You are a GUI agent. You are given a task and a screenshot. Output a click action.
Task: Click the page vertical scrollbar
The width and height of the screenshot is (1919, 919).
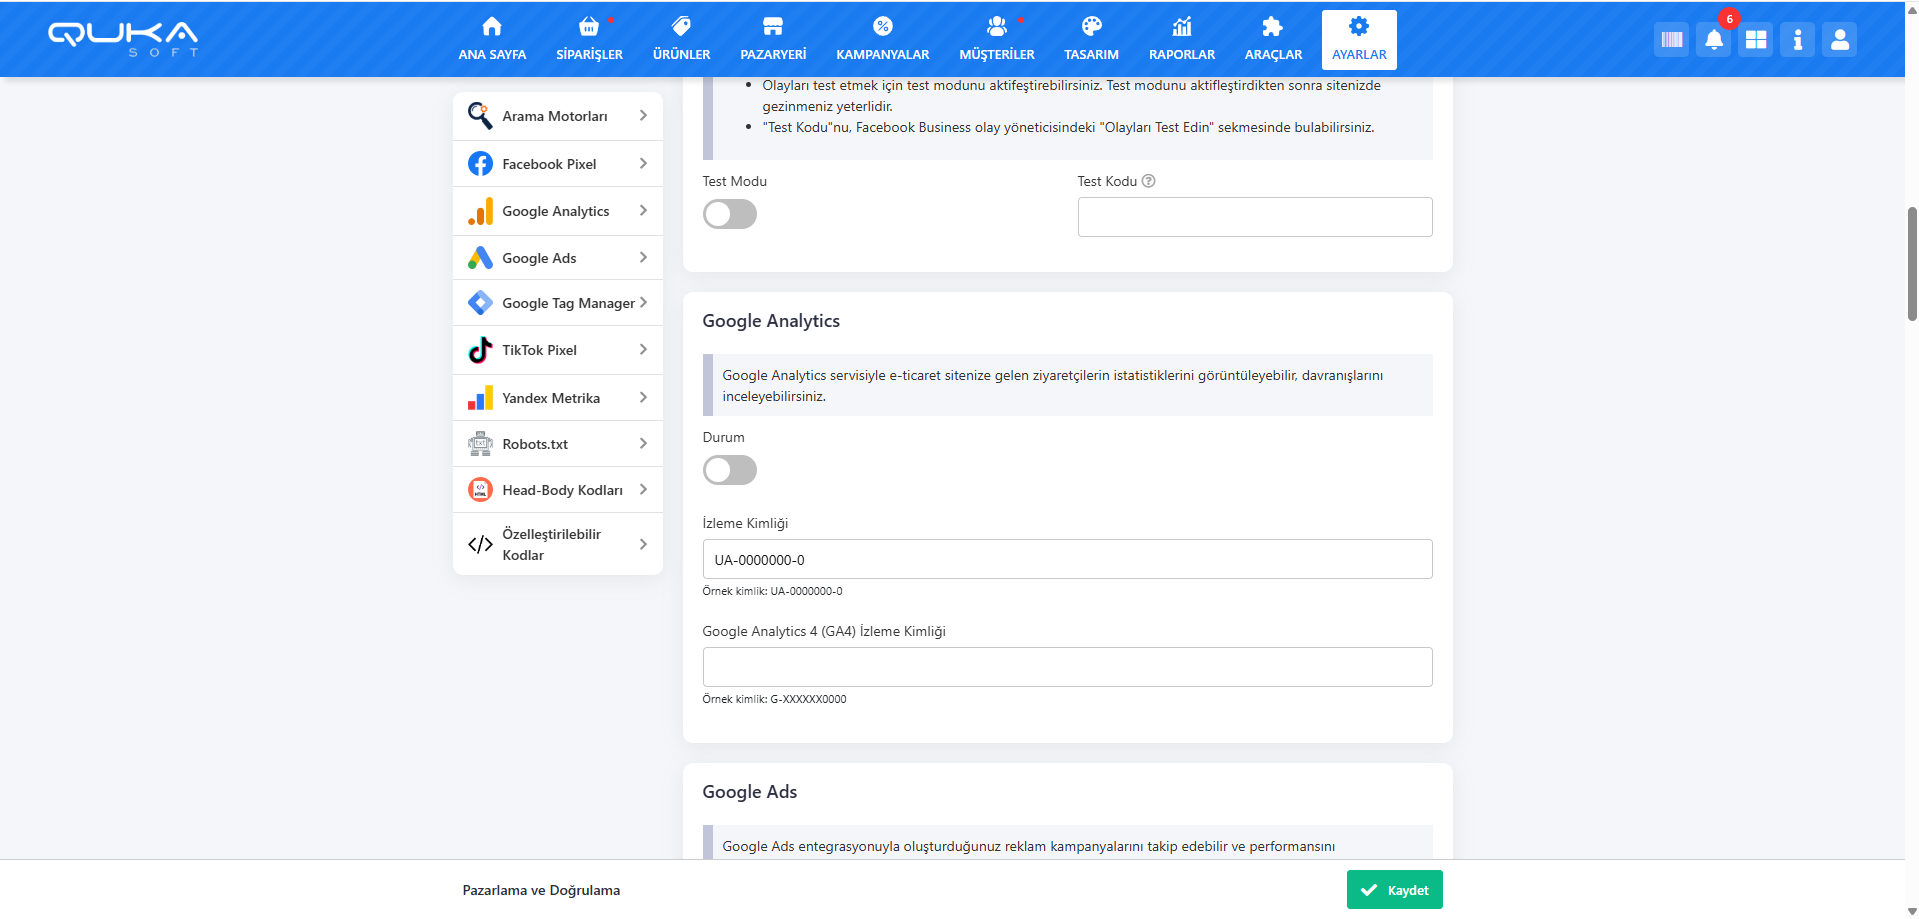coord(1912,263)
